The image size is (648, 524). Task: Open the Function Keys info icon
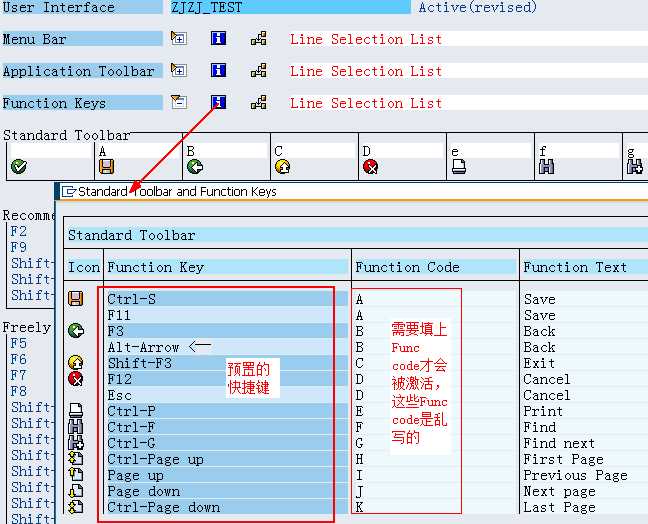coord(218,102)
